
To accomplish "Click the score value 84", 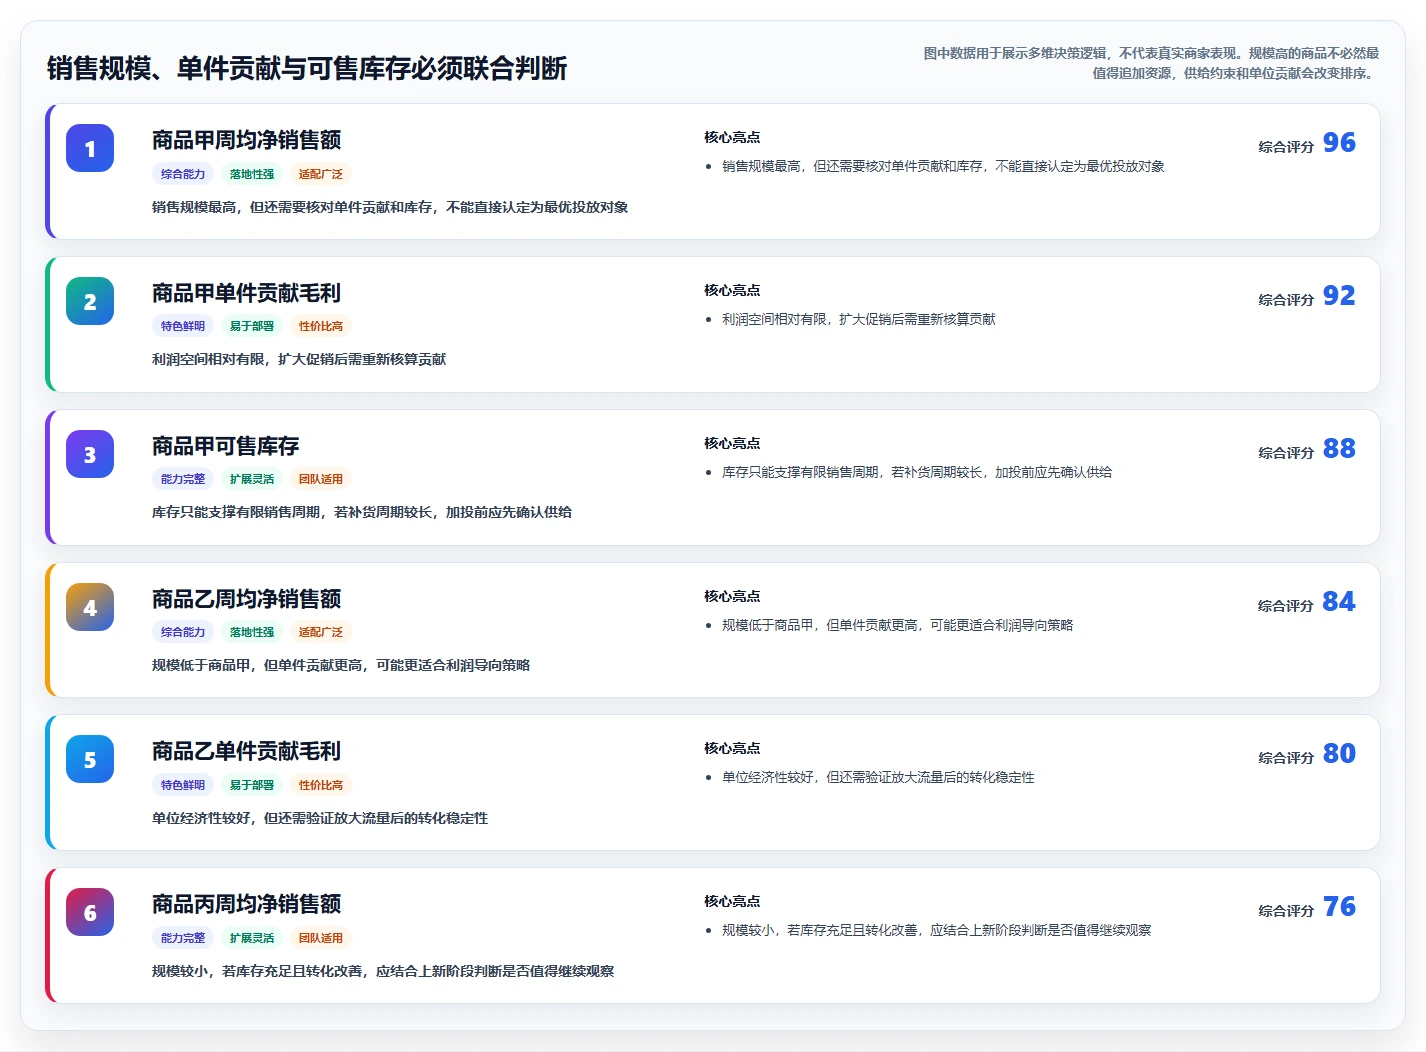I will click(x=1339, y=602).
